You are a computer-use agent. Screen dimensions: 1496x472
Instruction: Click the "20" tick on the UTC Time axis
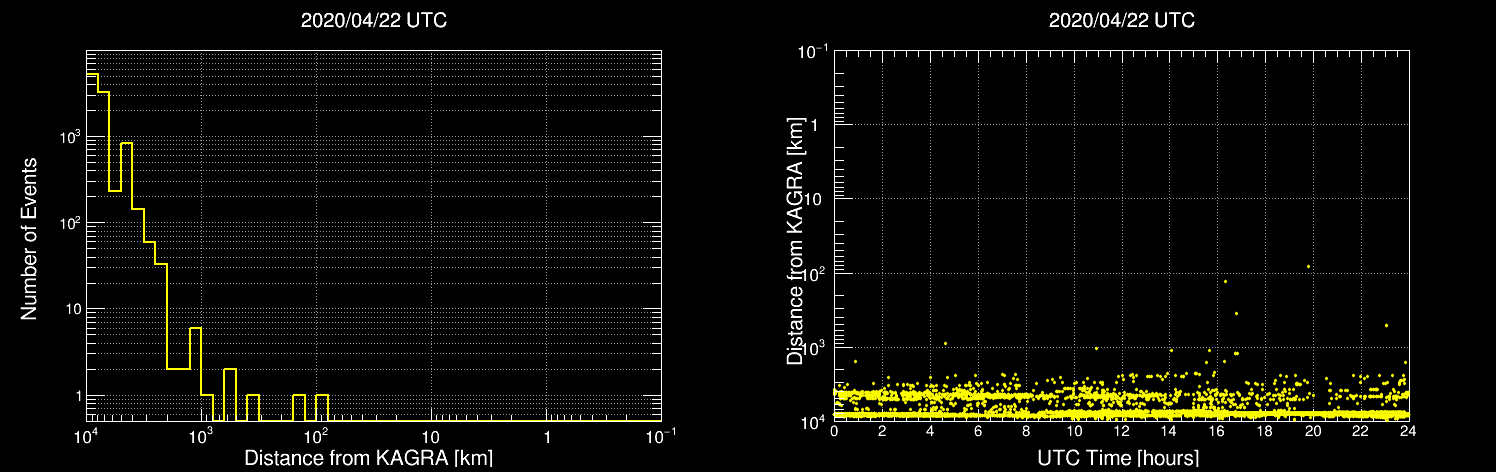coord(1314,432)
